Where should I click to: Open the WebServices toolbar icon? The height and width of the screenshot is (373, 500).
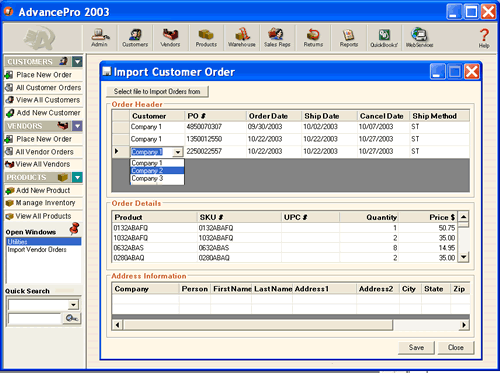[x=419, y=37]
